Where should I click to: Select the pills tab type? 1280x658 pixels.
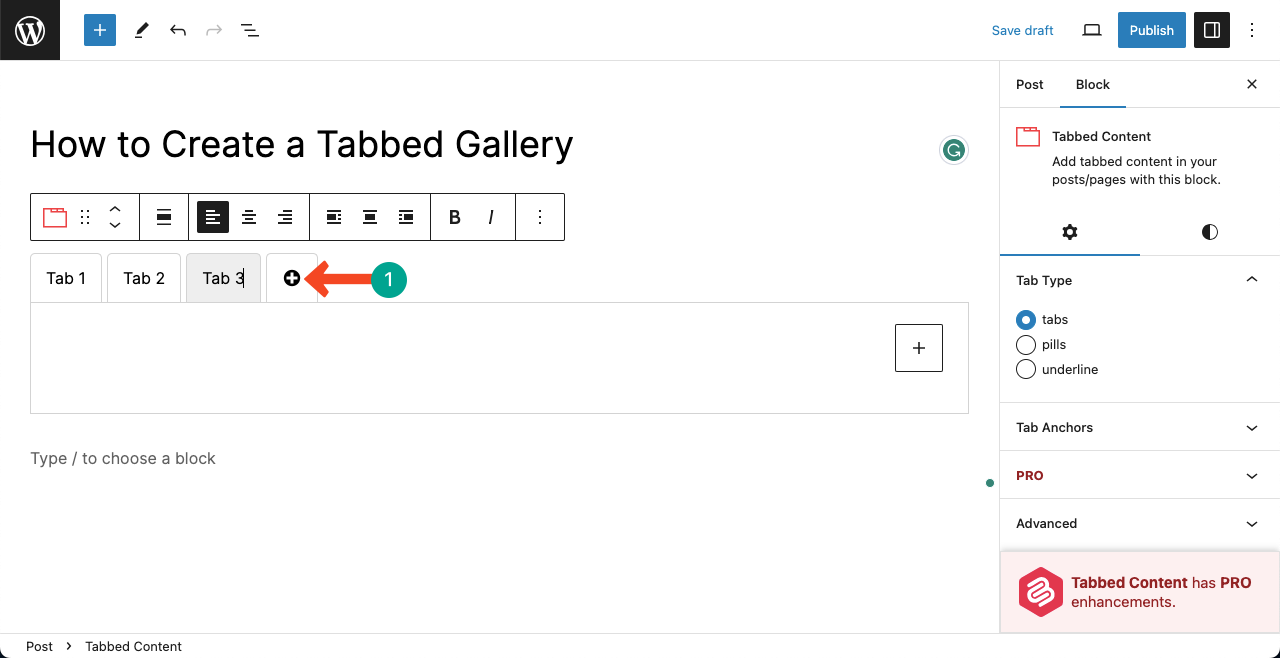click(x=1026, y=345)
